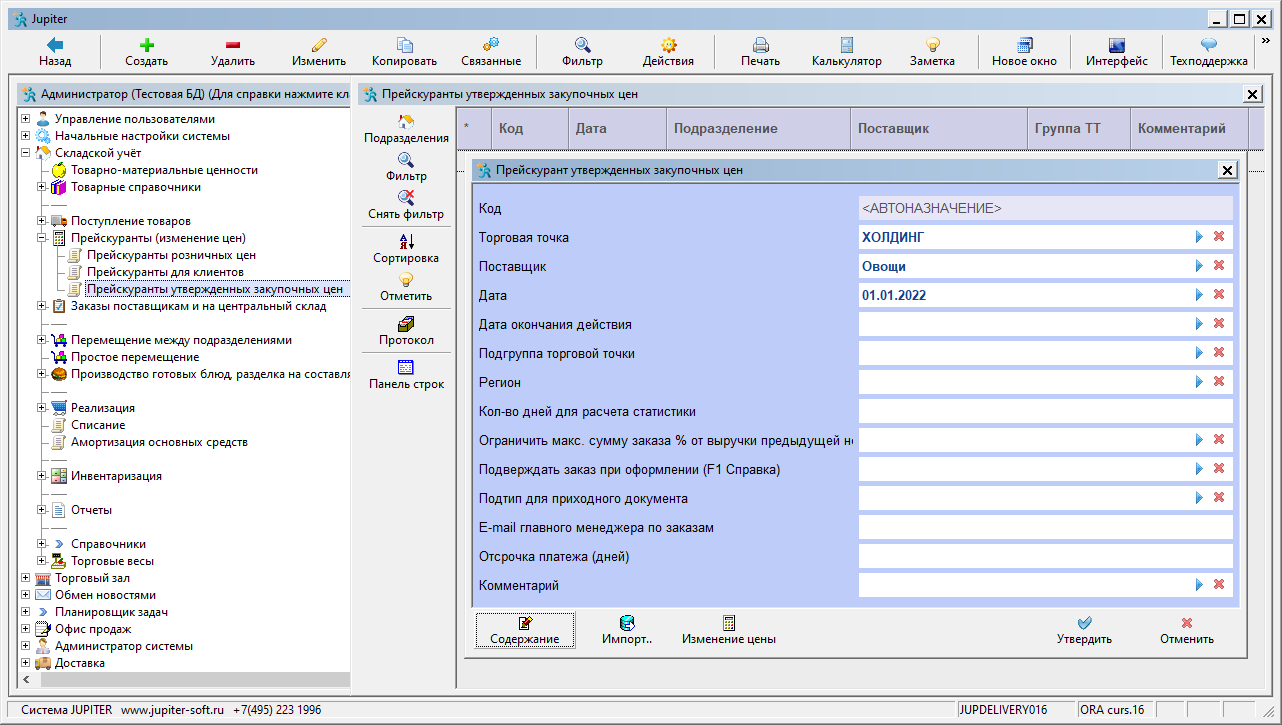
Task: Open Новое окно toolbar icon
Action: [x=1024, y=45]
